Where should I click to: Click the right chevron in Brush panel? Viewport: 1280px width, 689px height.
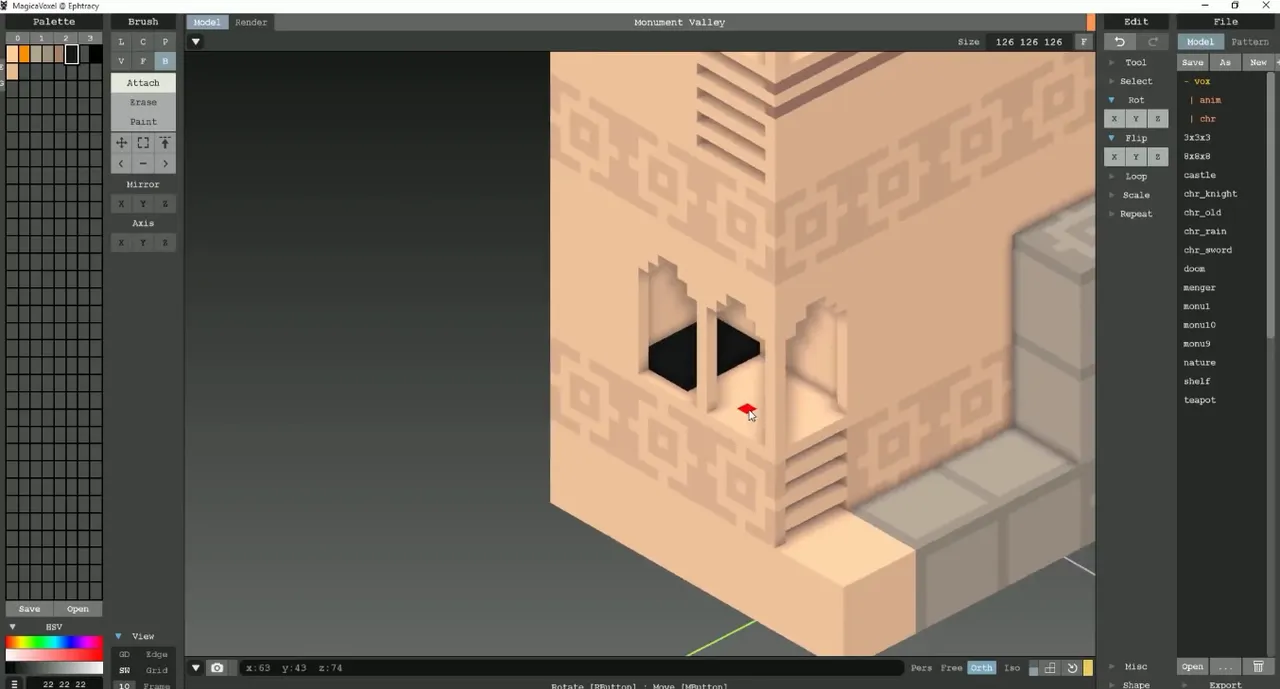pos(165,164)
